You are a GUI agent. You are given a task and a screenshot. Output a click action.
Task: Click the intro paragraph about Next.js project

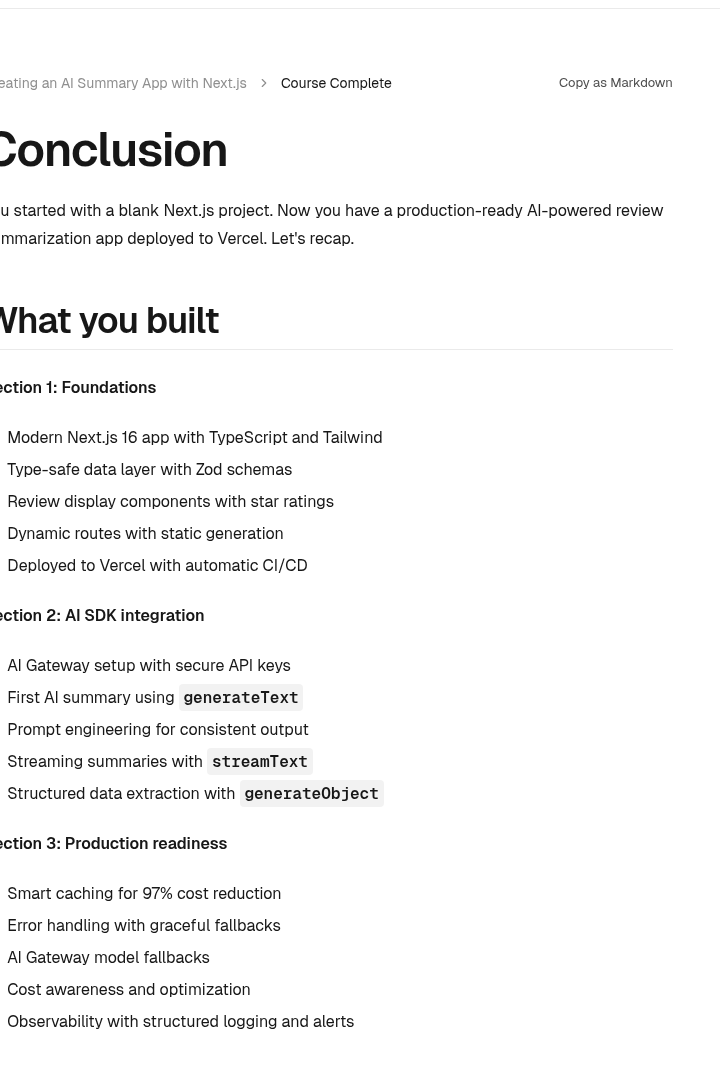click(331, 225)
